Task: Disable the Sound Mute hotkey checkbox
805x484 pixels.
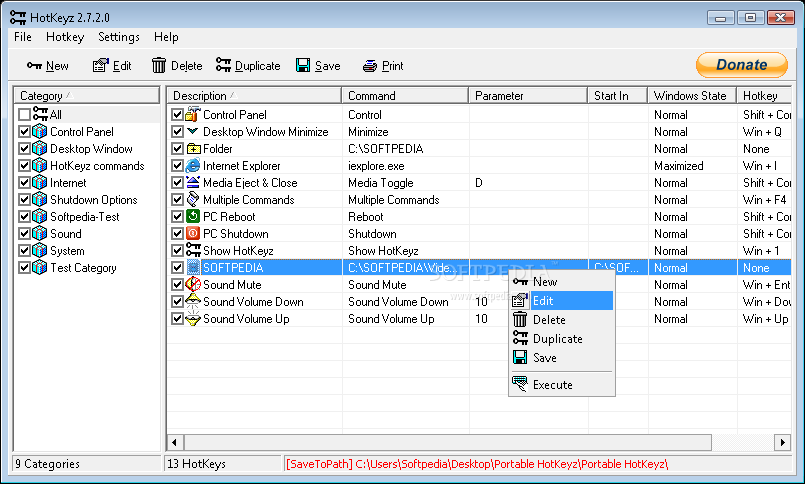Action: 178,284
